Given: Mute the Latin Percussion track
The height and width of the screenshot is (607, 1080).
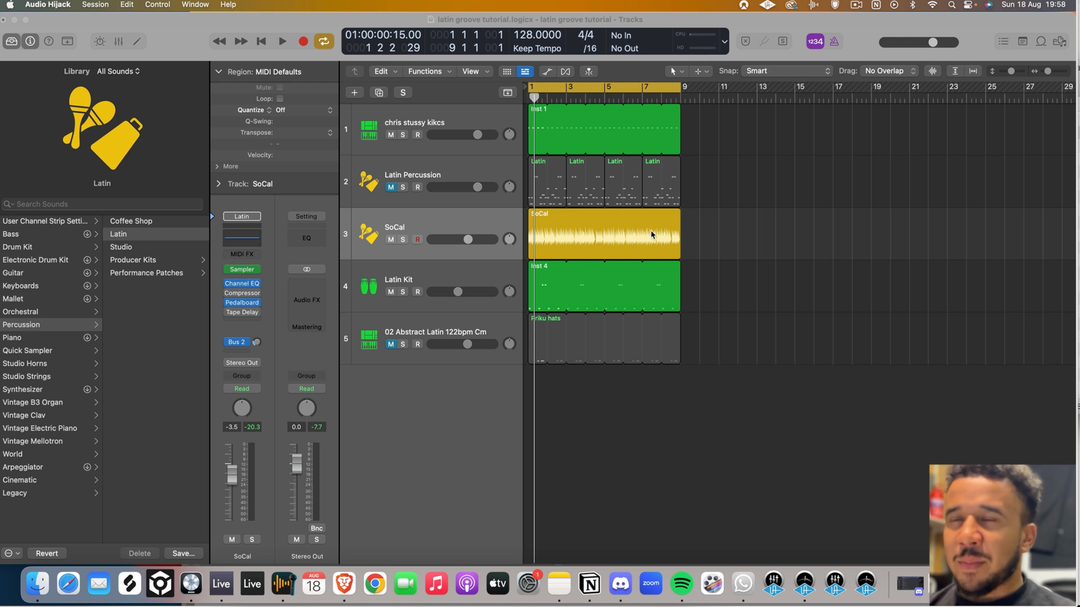Looking at the screenshot, I should 391,187.
